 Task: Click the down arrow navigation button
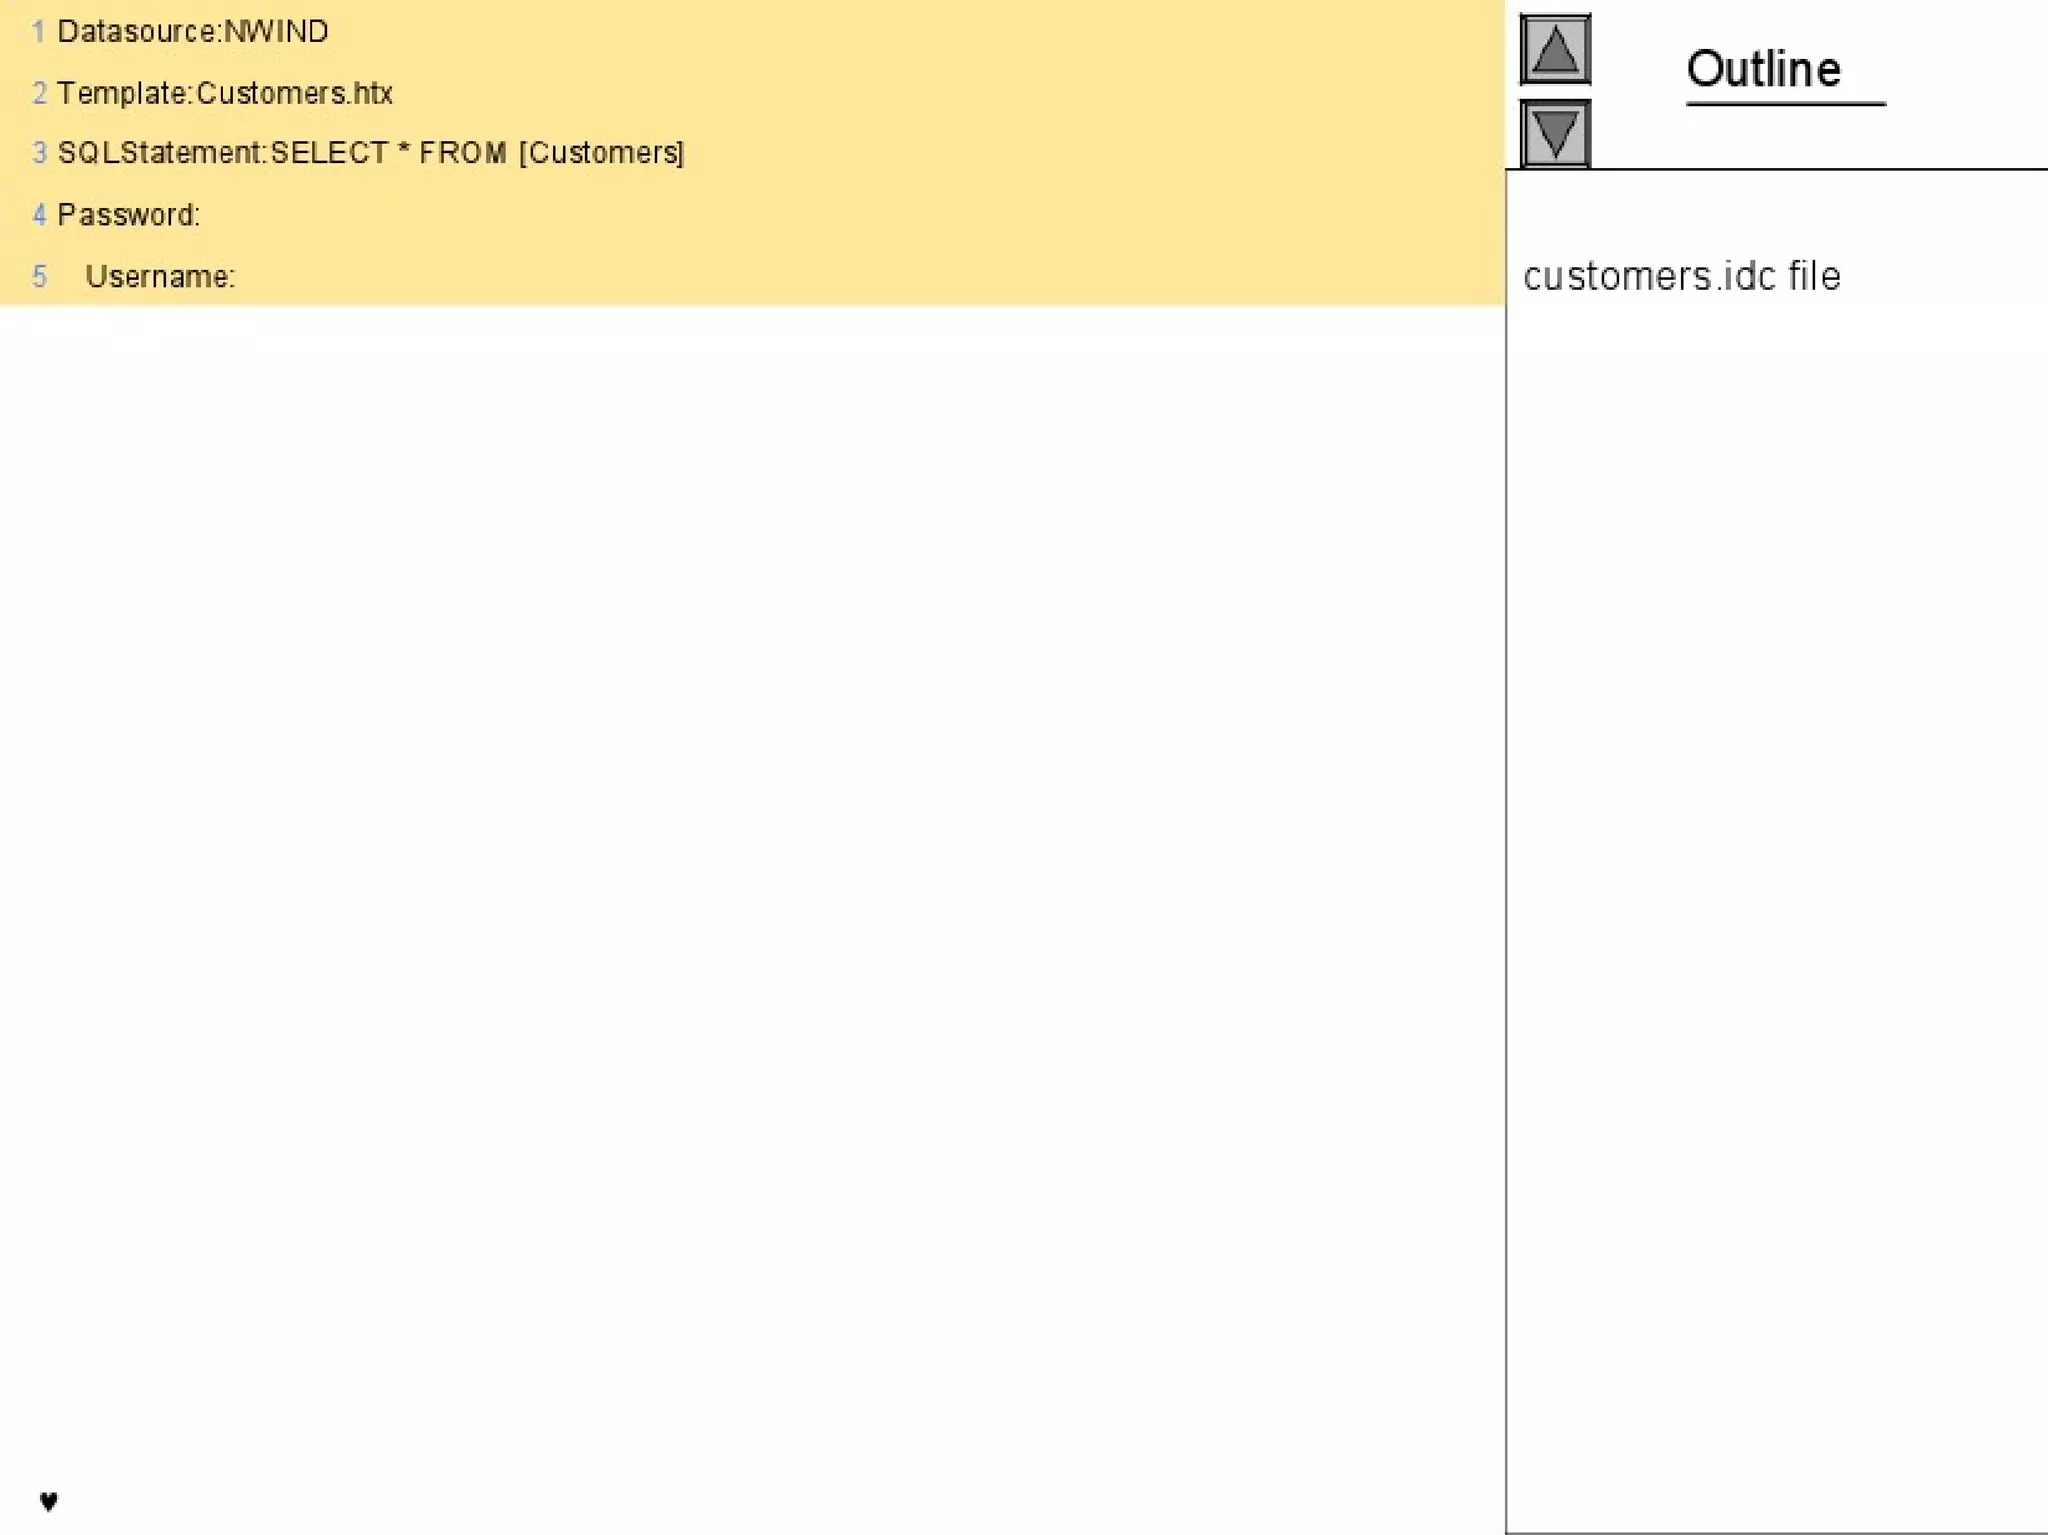coord(1554,133)
